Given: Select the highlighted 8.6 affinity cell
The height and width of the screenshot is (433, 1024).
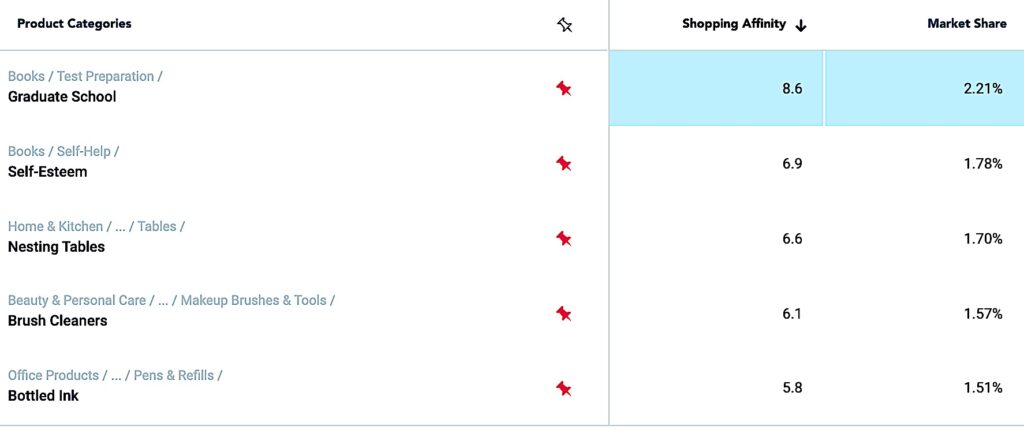Looking at the screenshot, I should 716,88.
